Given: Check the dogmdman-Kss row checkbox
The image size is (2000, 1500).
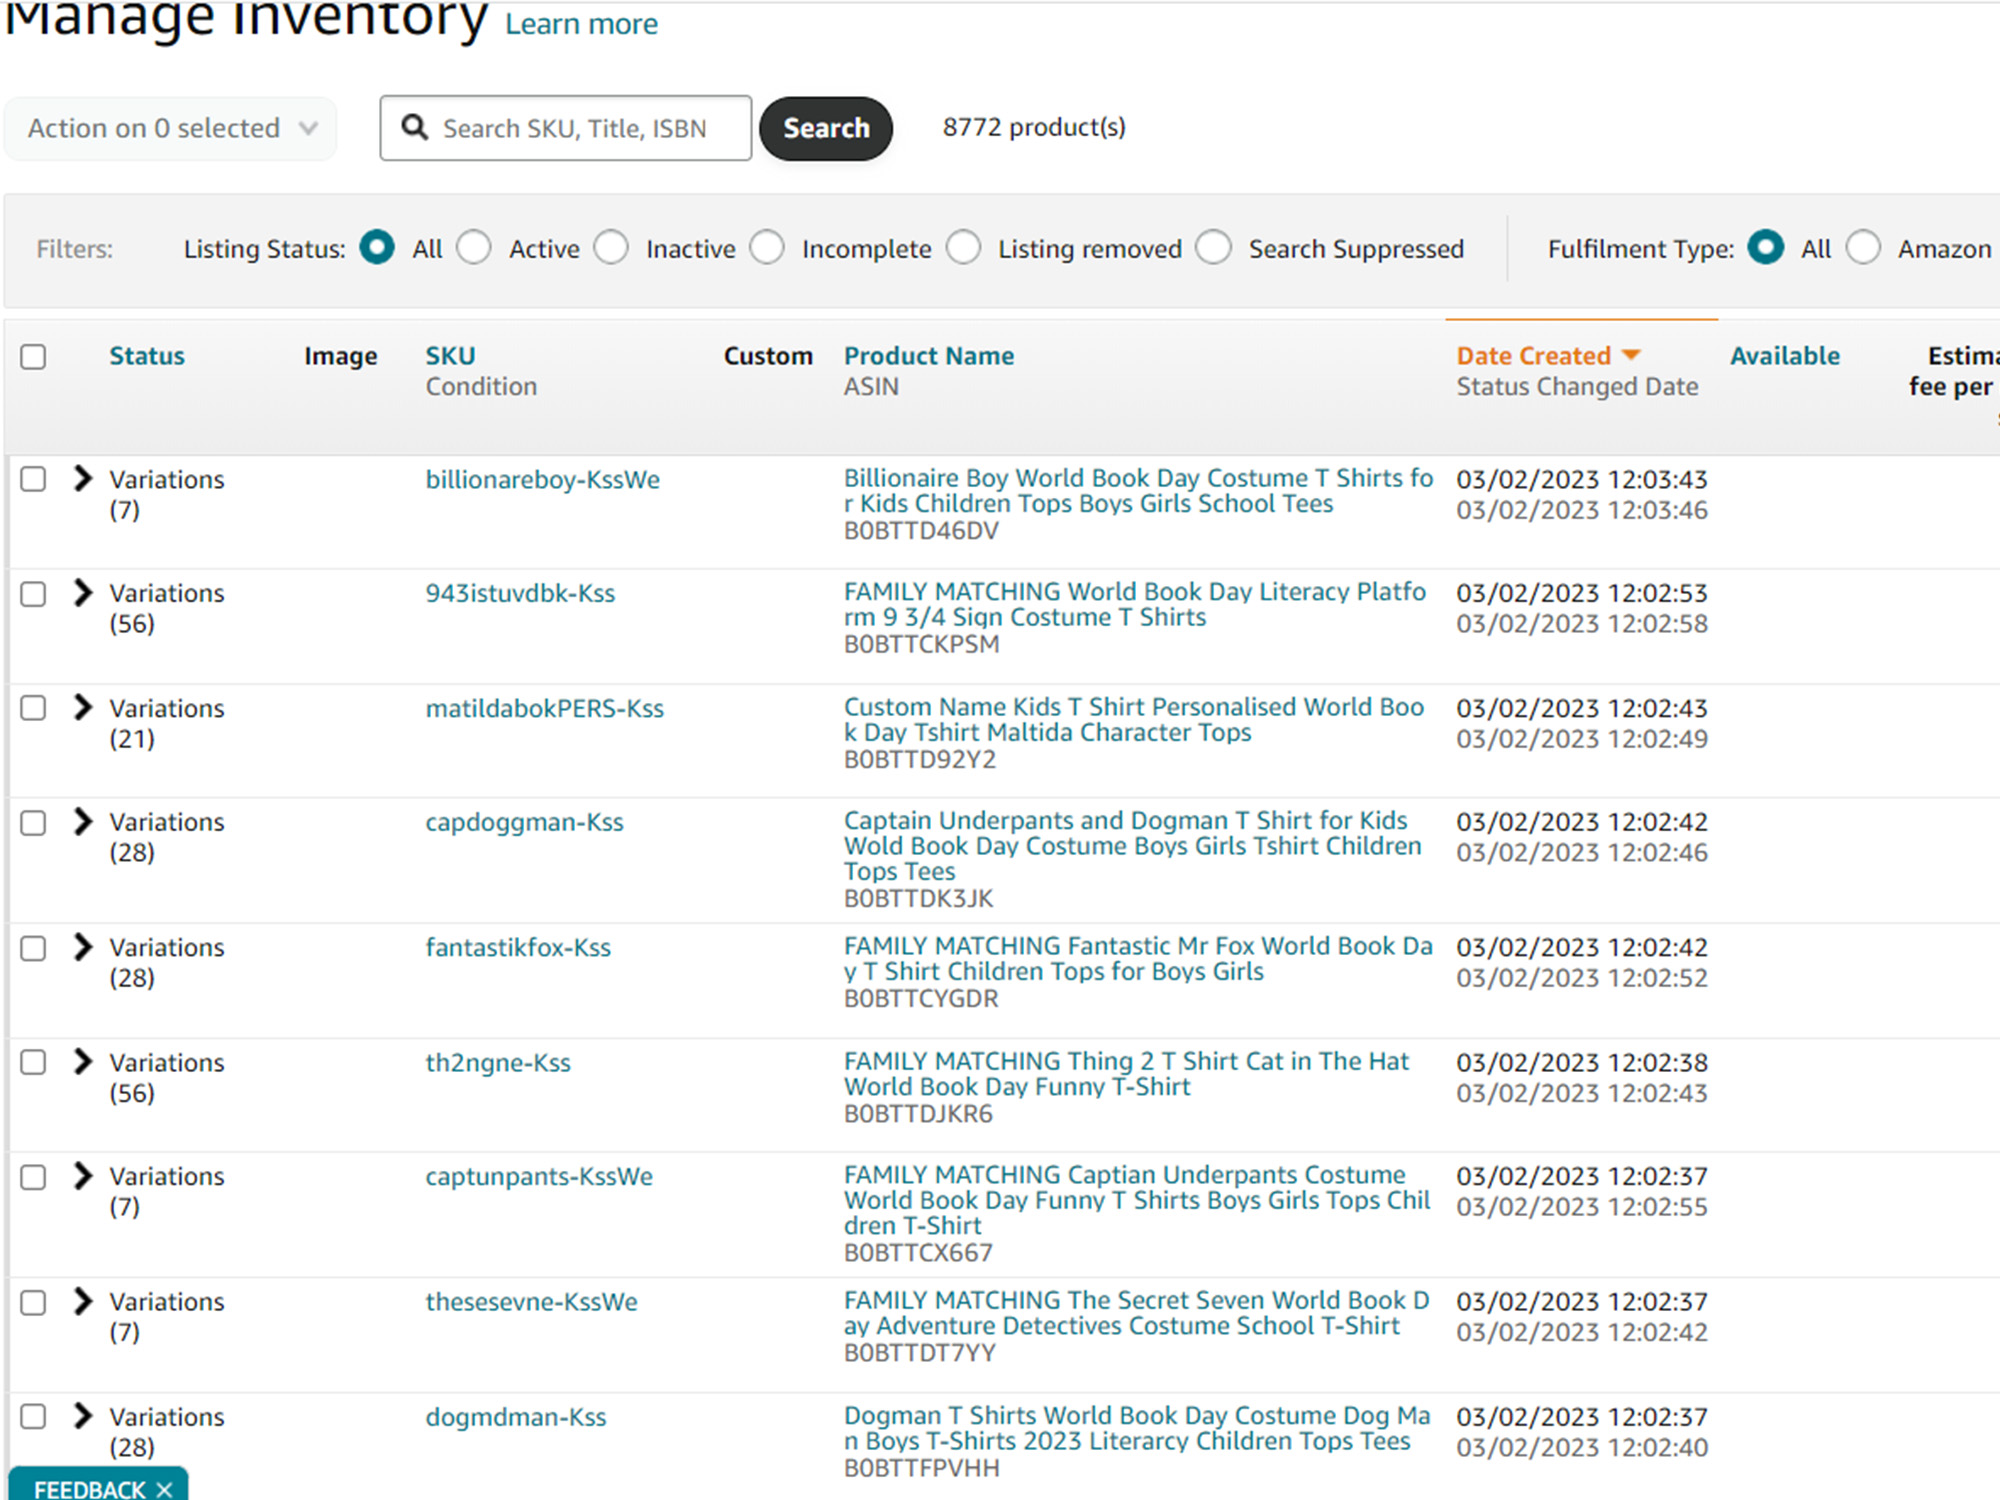Looking at the screenshot, I should [x=33, y=1417].
